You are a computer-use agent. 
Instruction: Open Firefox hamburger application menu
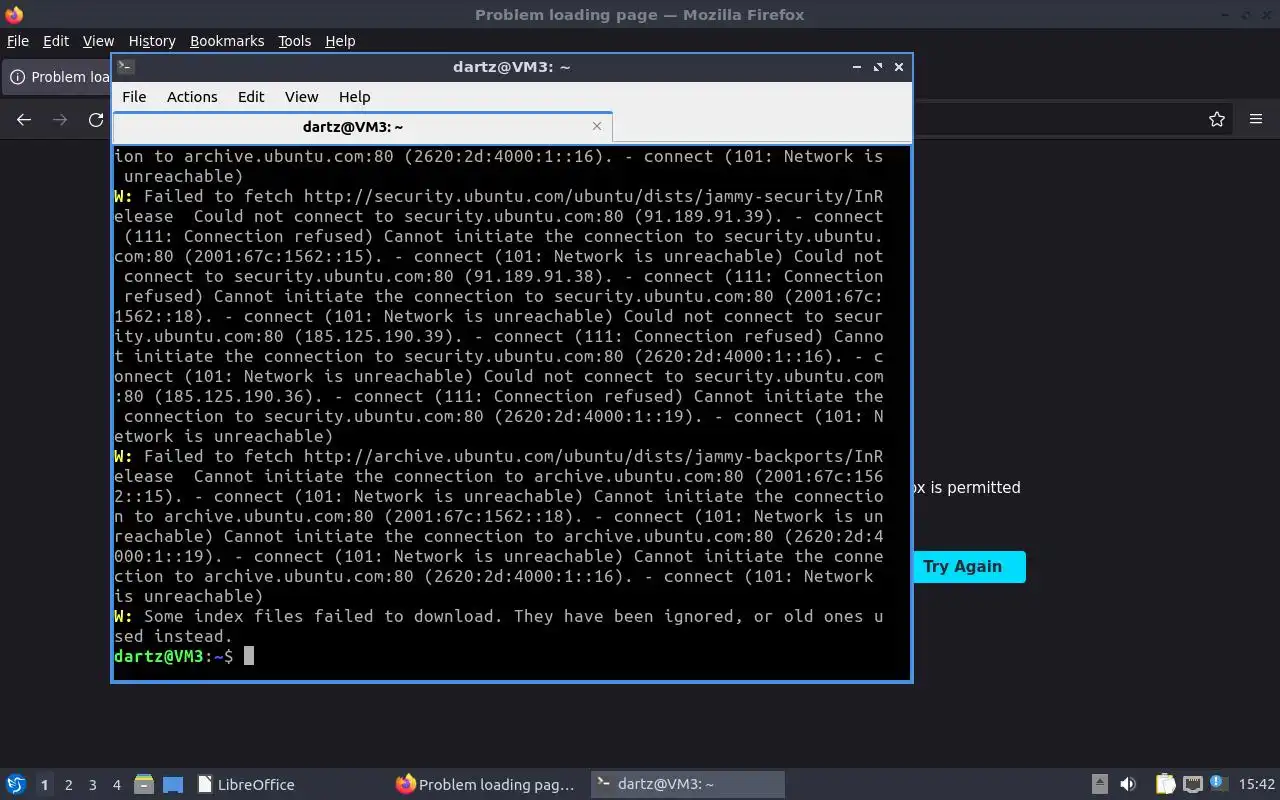(1256, 120)
